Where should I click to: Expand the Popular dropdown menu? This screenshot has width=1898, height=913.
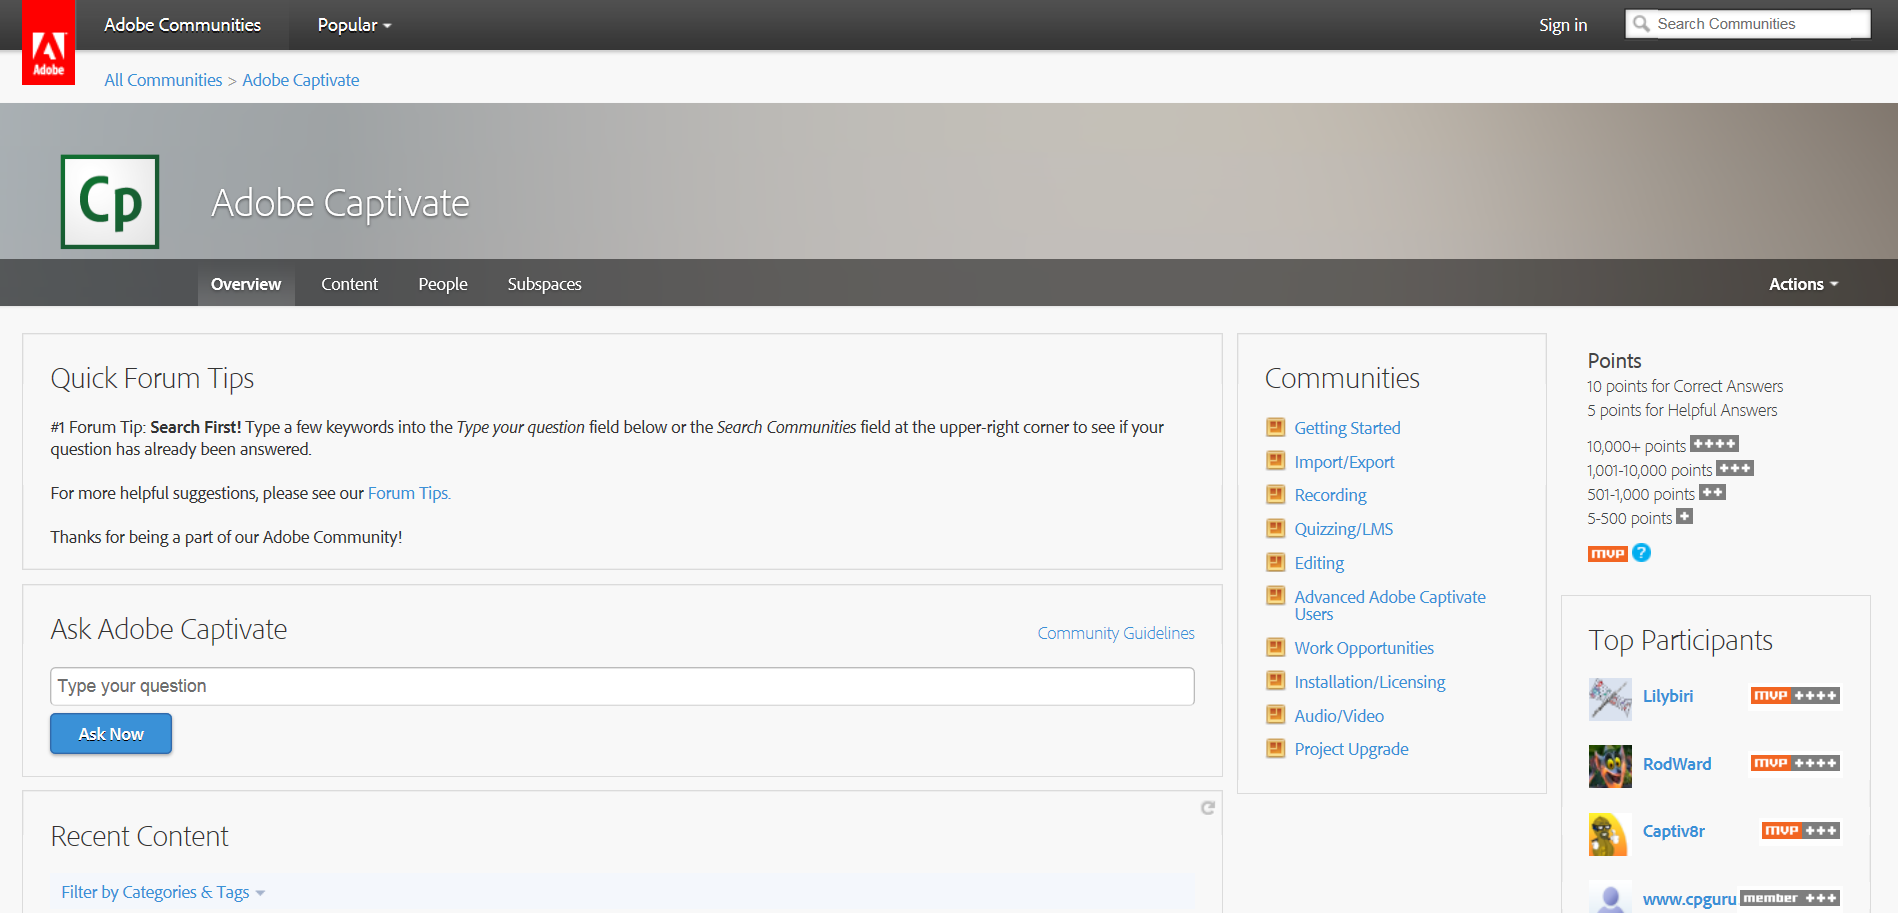(354, 25)
